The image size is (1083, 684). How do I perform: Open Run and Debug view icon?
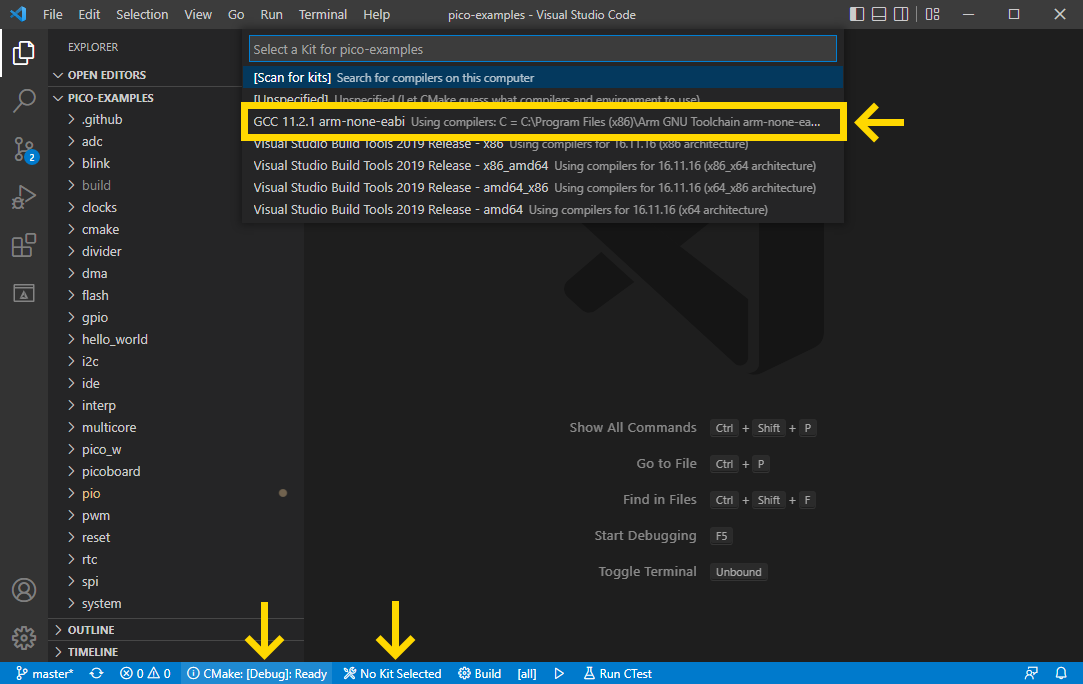click(x=23, y=197)
